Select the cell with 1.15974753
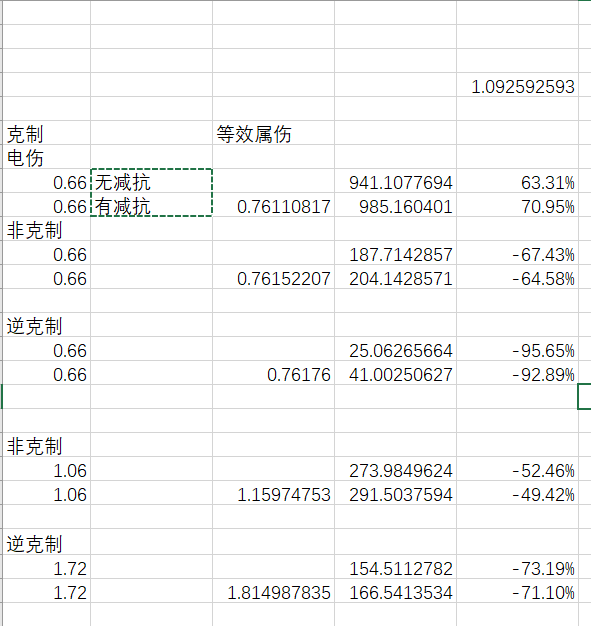The image size is (591, 626). click(274, 493)
